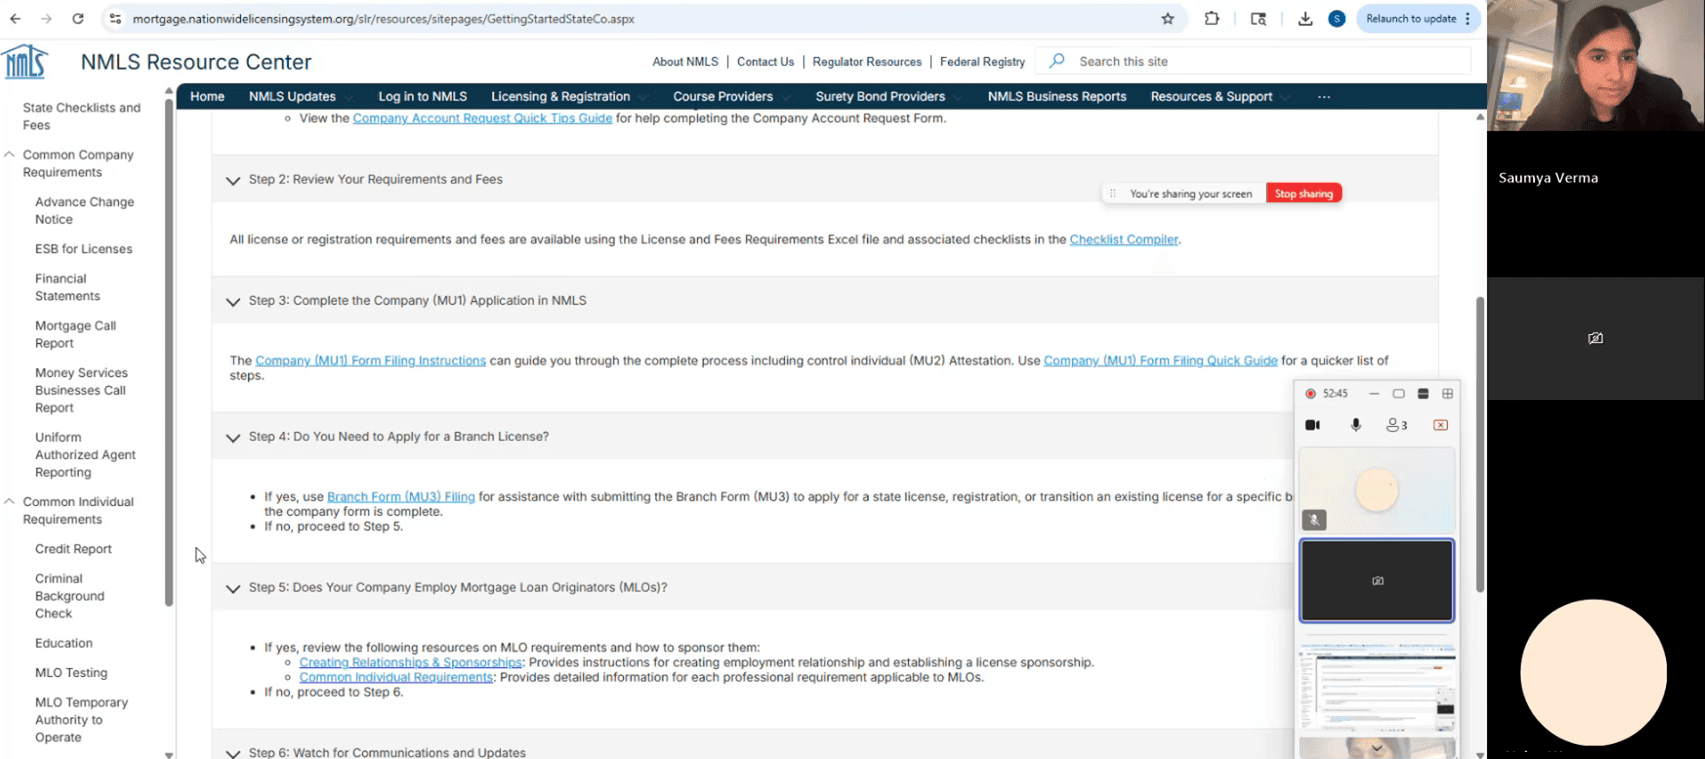
Task: Open the browser extensions puzzle icon
Action: click(1212, 19)
